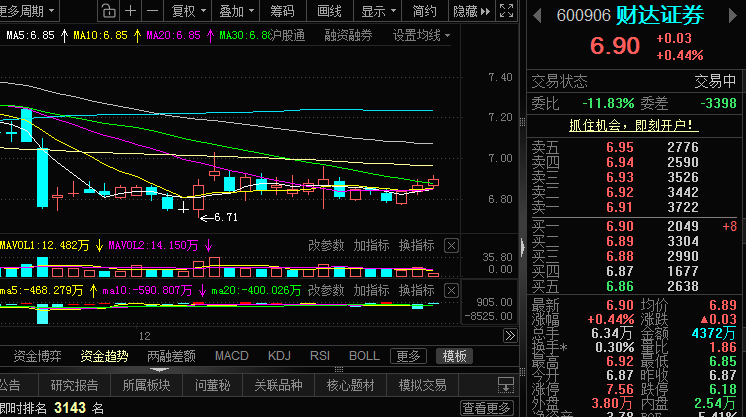
Task: Expand the 多周期 period dropdown
Action: click(x=28, y=11)
